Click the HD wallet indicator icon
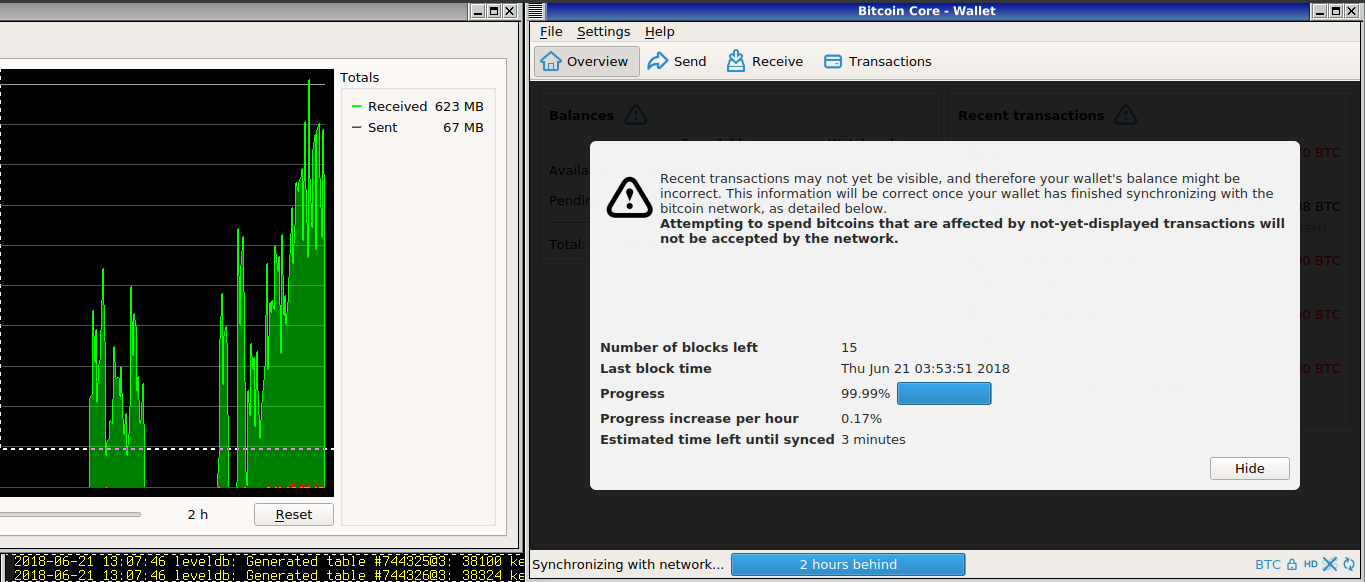The height and width of the screenshot is (582, 1365). click(1310, 565)
